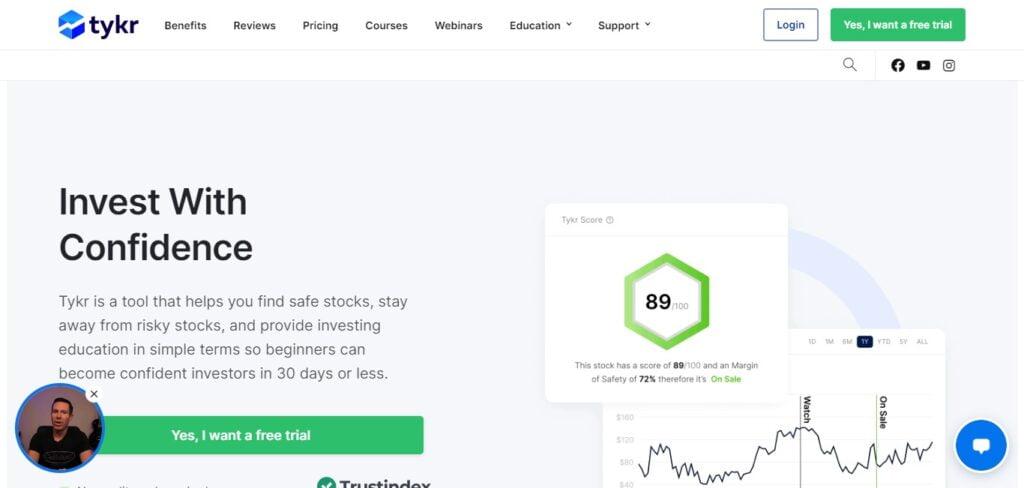Click the 'Tykr Score' card title
Image resolution: width=1024 pixels, height=488 pixels.
coord(582,220)
